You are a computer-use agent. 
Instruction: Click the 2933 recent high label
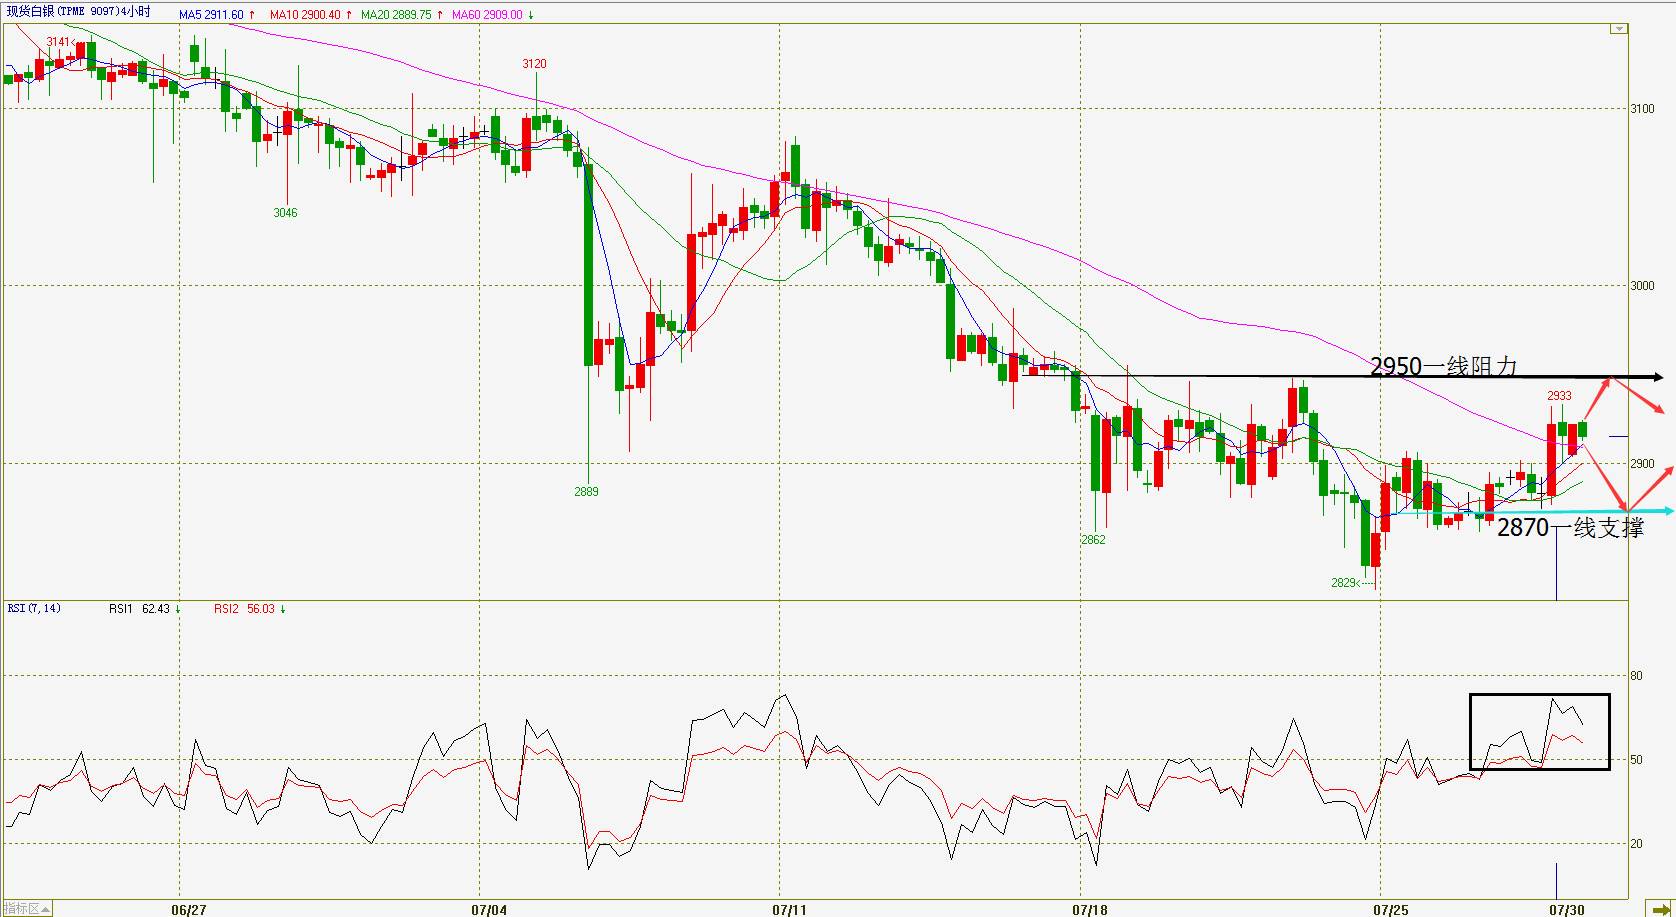point(1560,396)
